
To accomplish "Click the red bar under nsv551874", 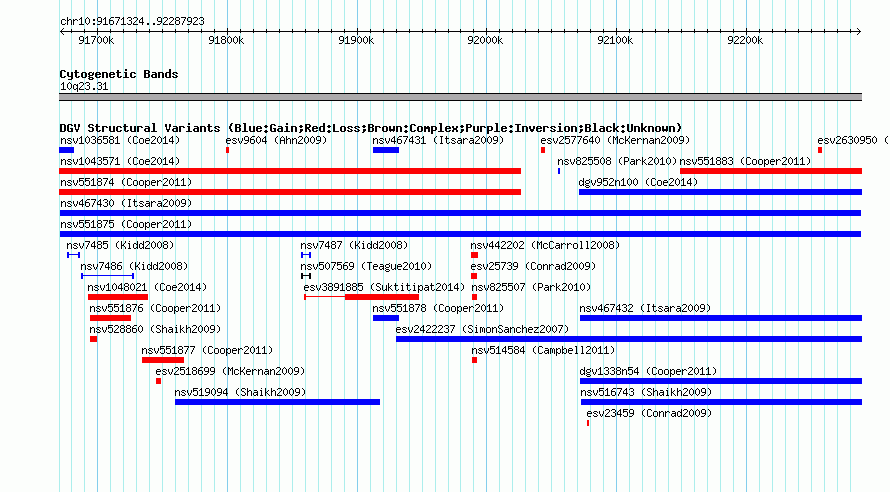I will click(x=290, y=192).
